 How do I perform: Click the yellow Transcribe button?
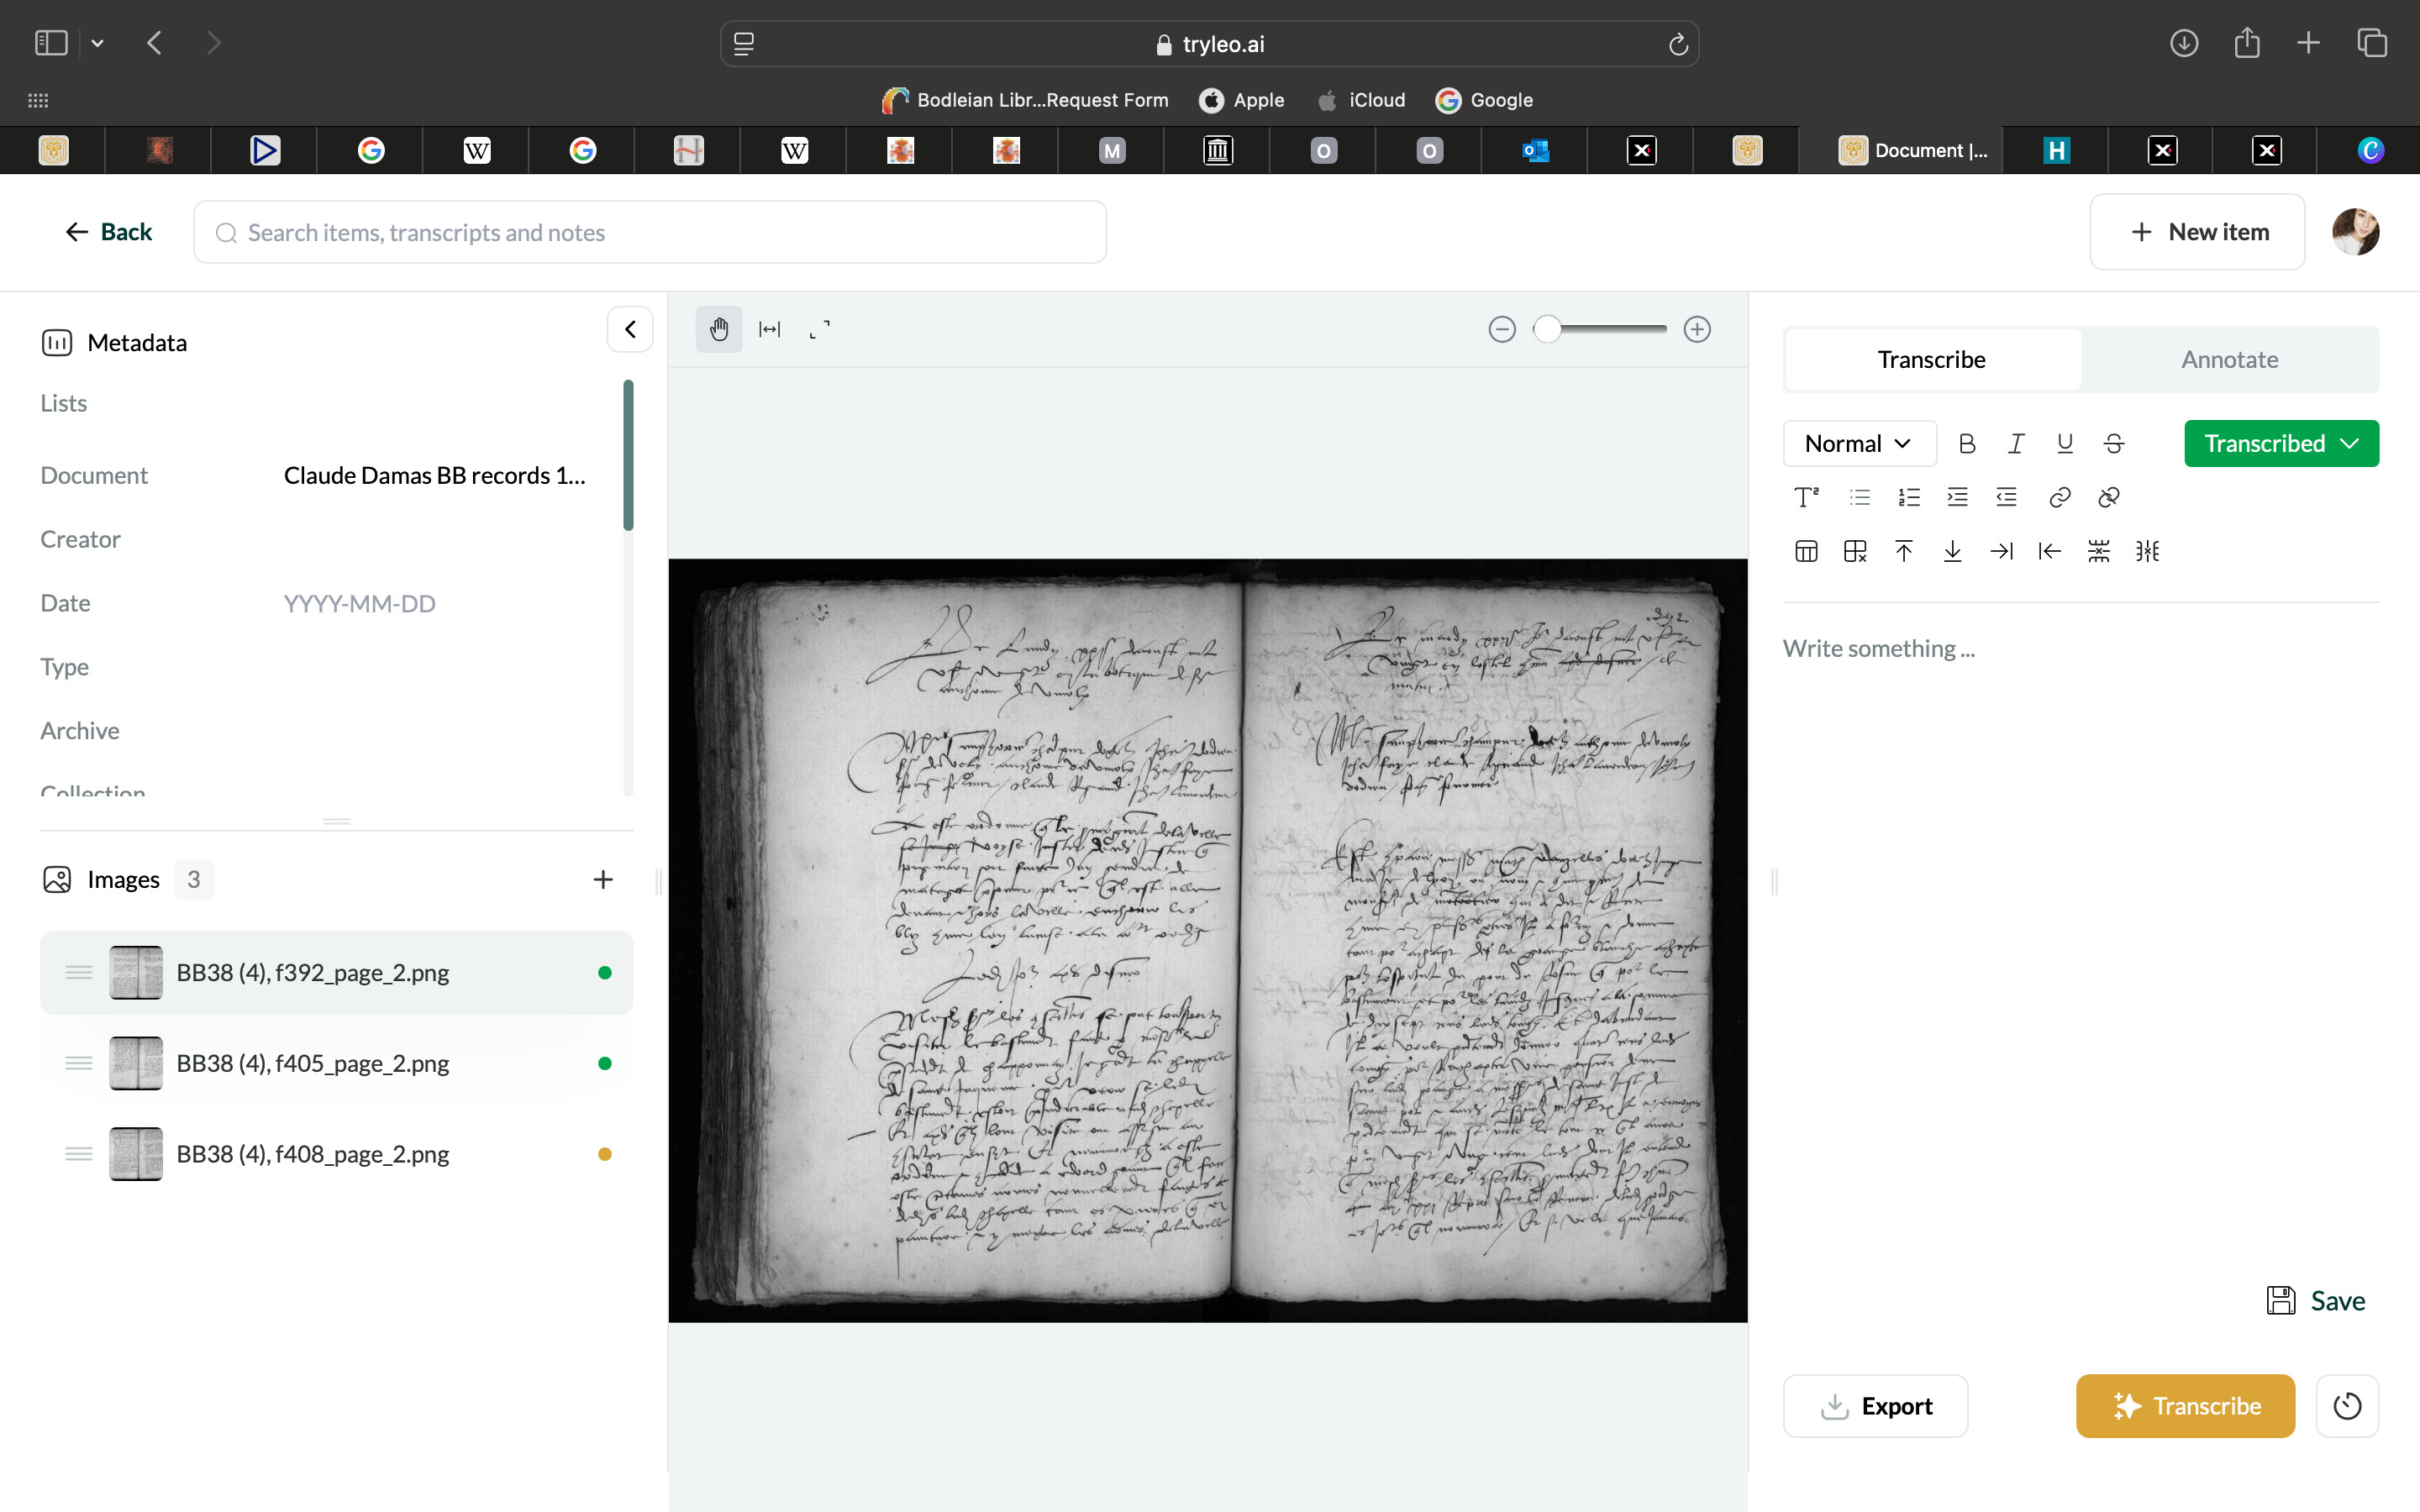[x=2185, y=1405]
